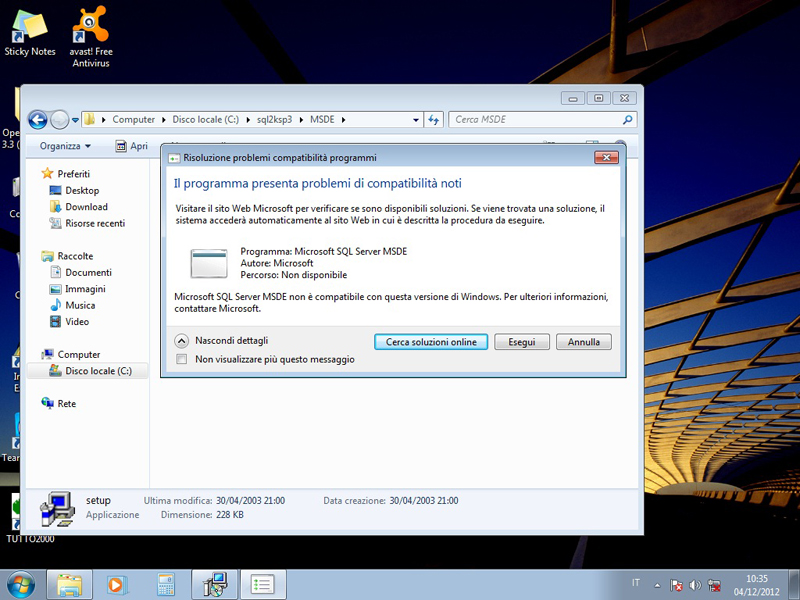Screen dimensions: 800x600
Task: Check 'Non visualizzare più questo messaggio'
Action: [x=181, y=359]
